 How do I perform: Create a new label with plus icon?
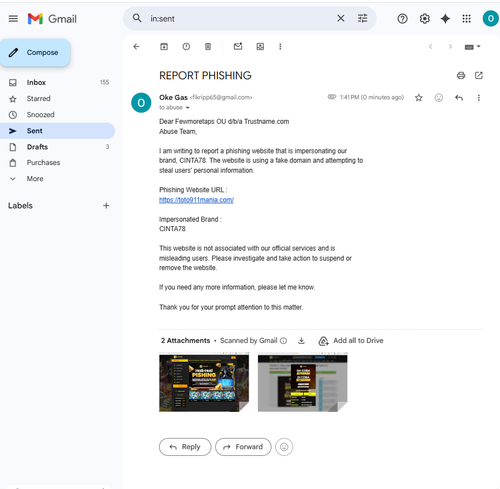coord(106,206)
